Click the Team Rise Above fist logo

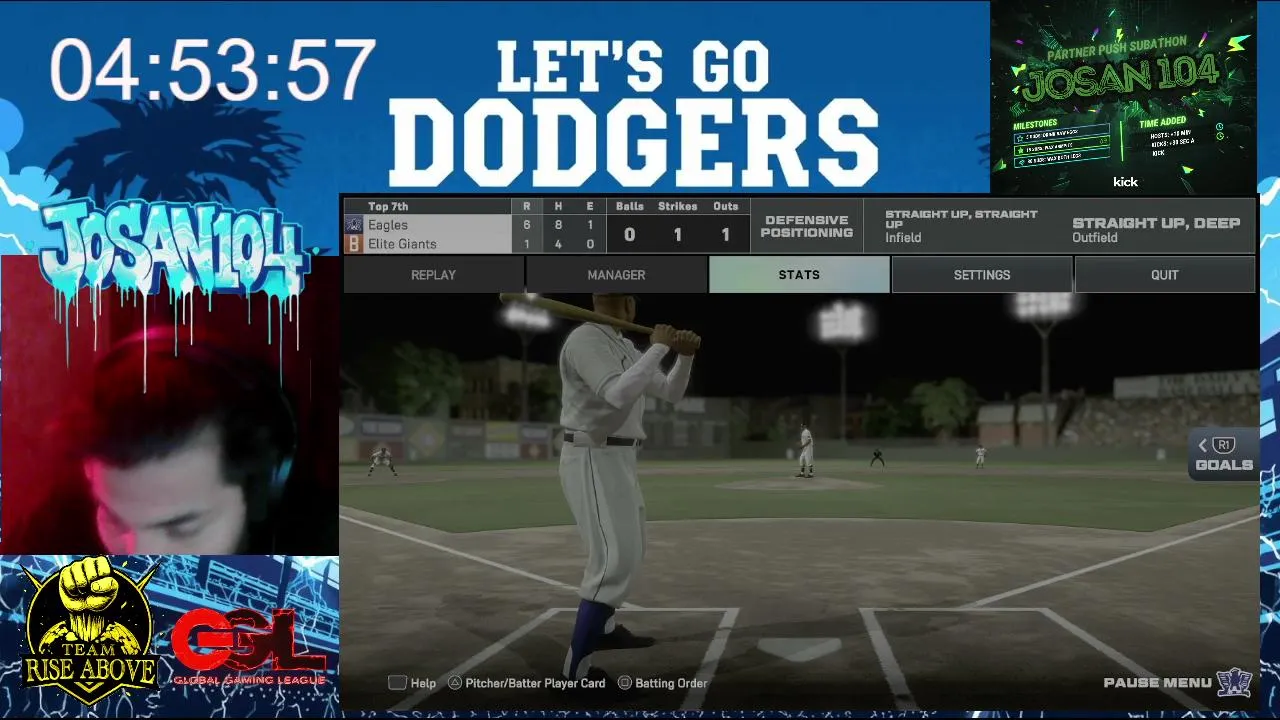click(x=90, y=632)
